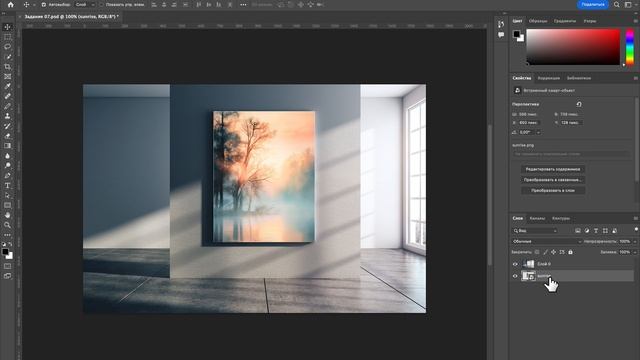The height and width of the screenshot is (360, 640).
Task: Select the Lasso tool
Action: pos(7,47)
